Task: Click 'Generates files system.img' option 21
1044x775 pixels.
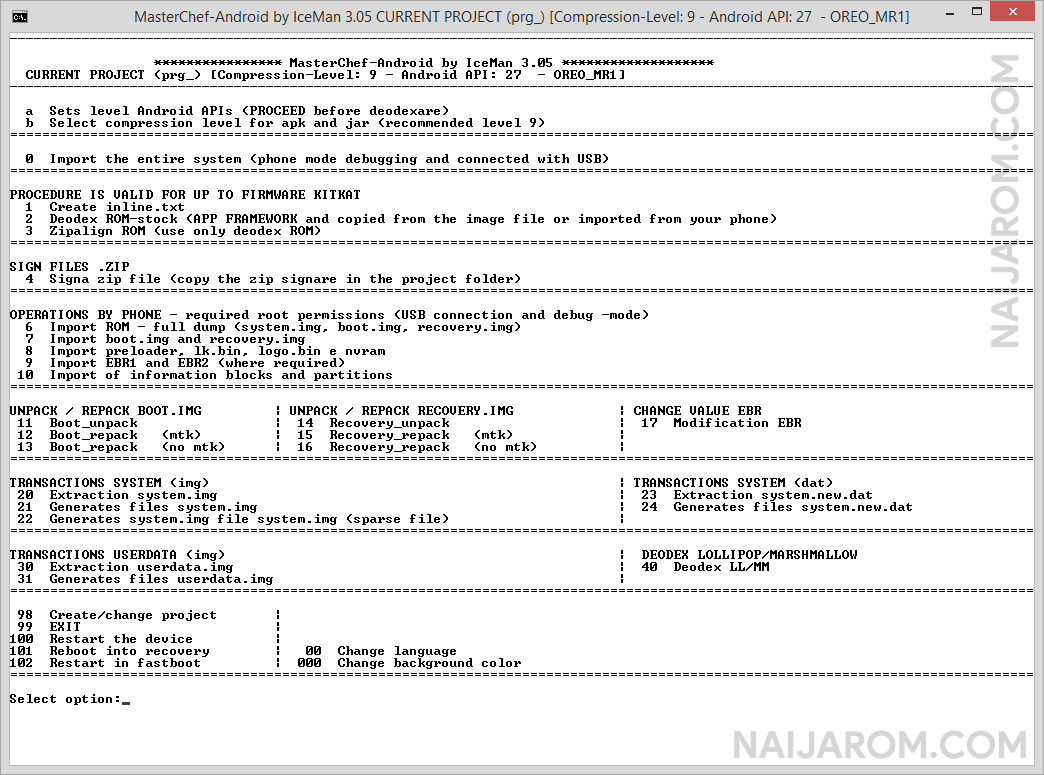Action: click(x=137, y=507)
